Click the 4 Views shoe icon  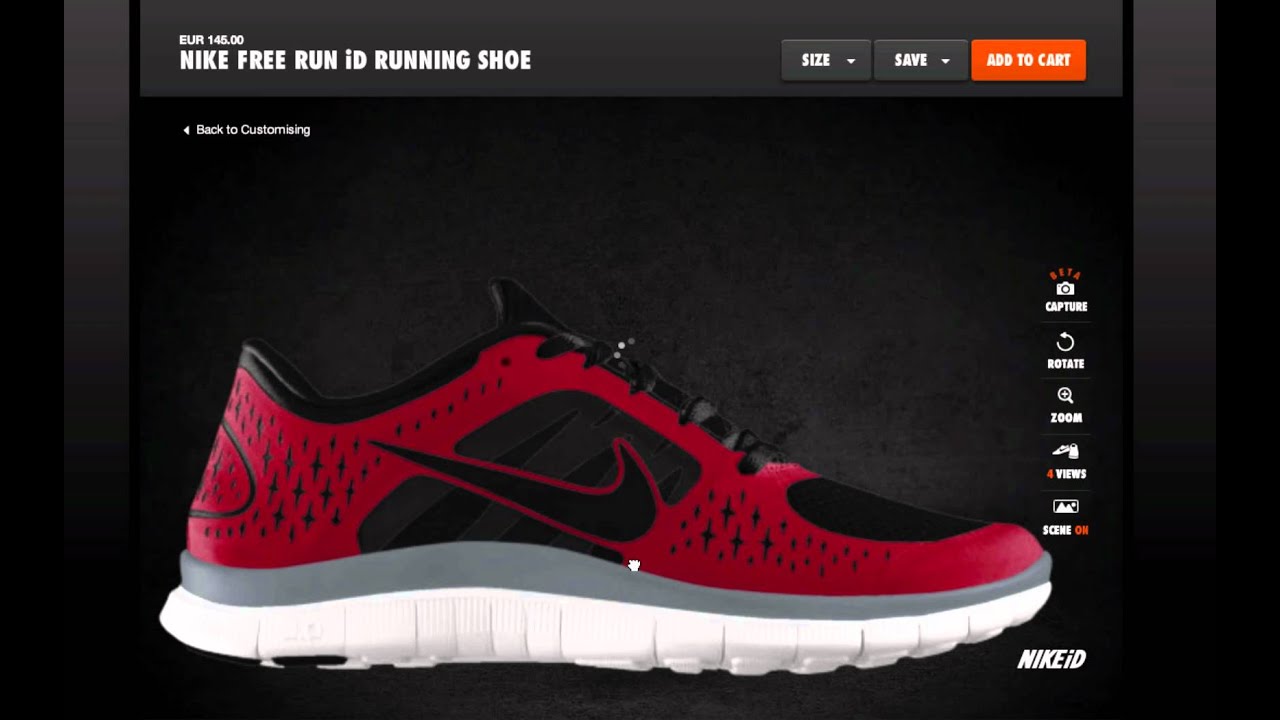[x=1065, y=451]
